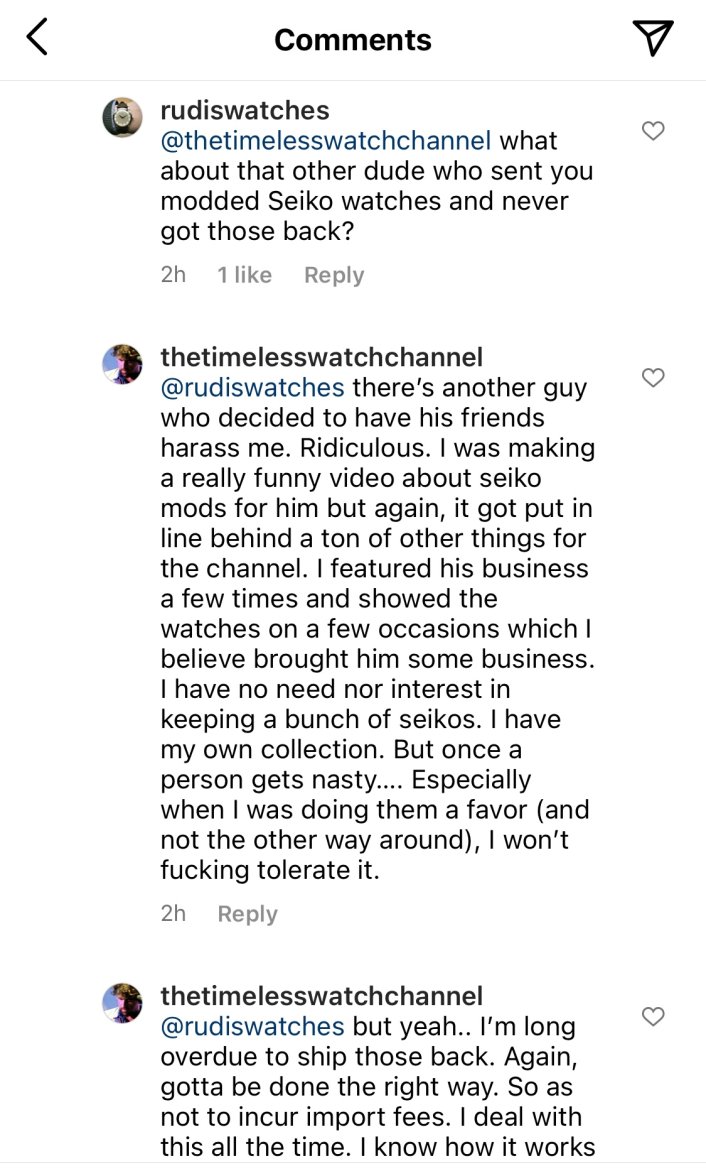Reply to rudiswatches' comment
The width and height of the screenshot is (706, 1176).
[x=334, y=276]
